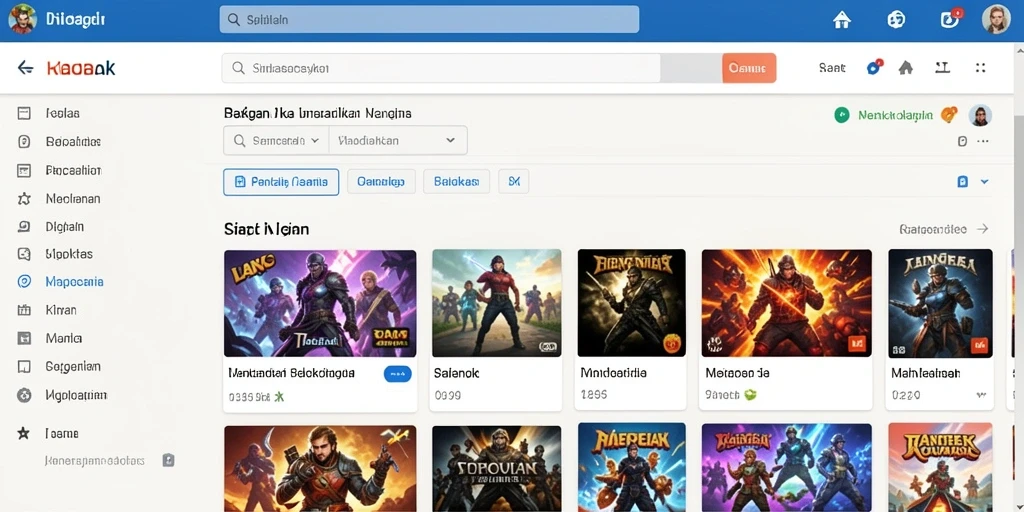Open the Mantanotari Belokotugua game thumbnail
Viewport: 1024px width, 512px height.
(x=320, y=303)
